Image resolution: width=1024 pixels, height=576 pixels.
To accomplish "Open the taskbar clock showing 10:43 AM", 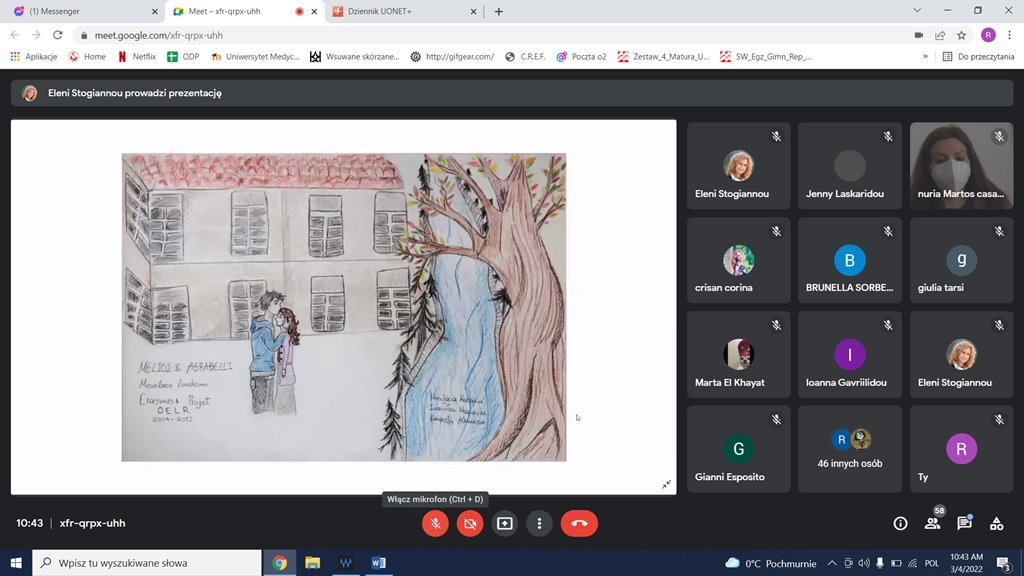I will (967, 563).
